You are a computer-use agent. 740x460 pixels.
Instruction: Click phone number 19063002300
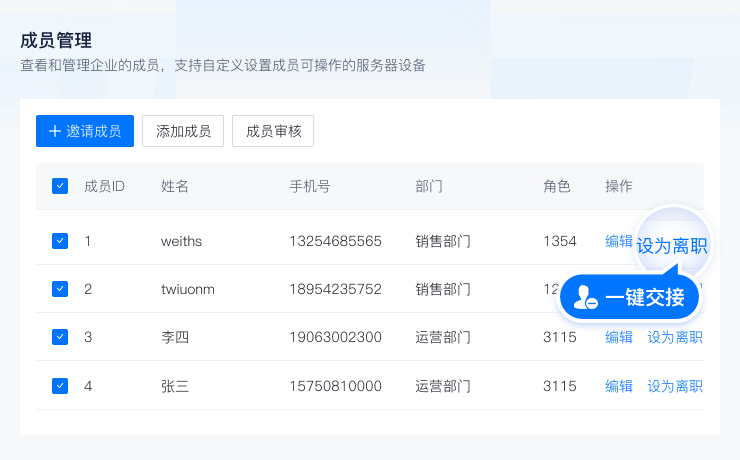click(x=336, y=337)
